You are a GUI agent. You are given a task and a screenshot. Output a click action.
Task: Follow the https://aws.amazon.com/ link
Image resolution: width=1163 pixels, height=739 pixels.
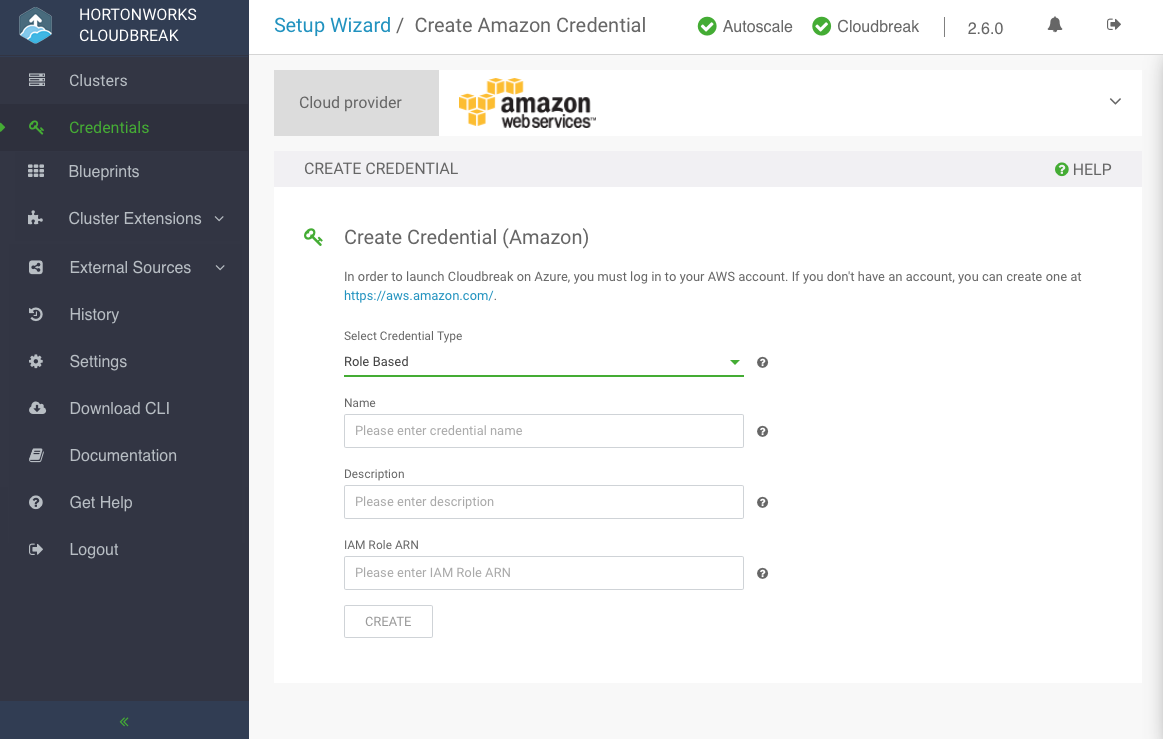pos(419,296)
